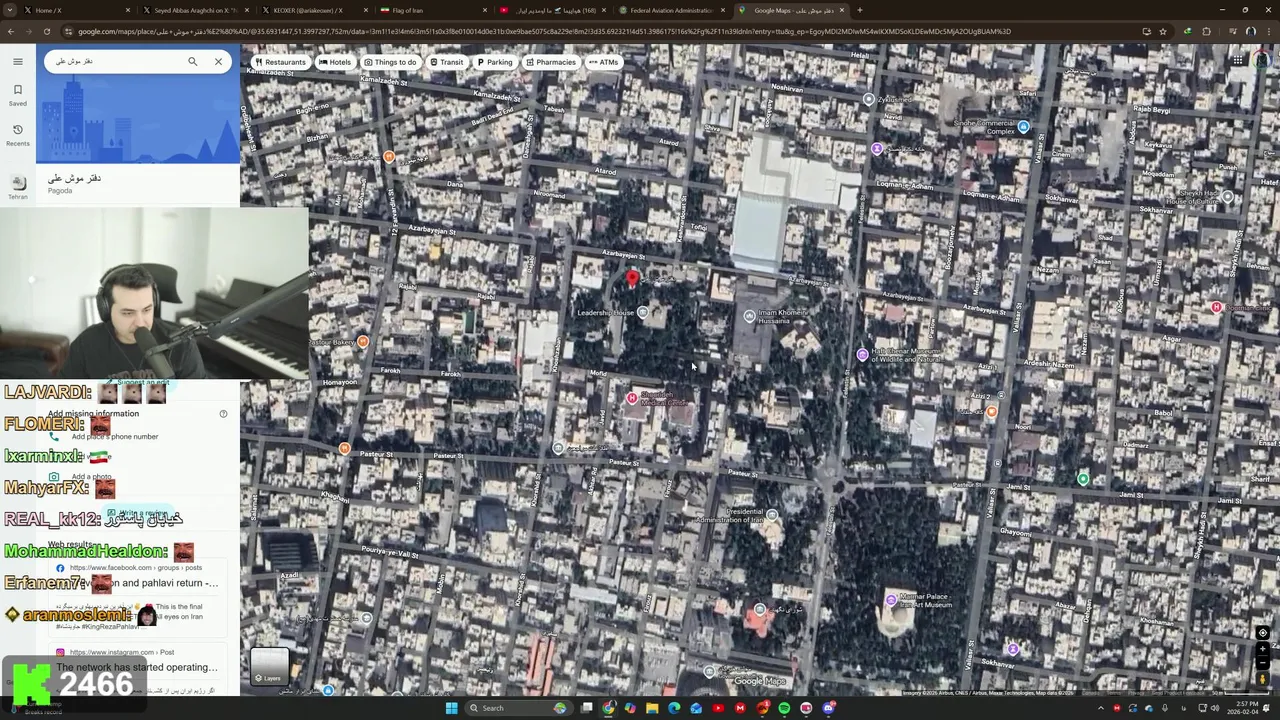Viewport: 1280px width, 720px height.
Task: Click the Windows taskbar Search box
Action: (x=520, y=708)
